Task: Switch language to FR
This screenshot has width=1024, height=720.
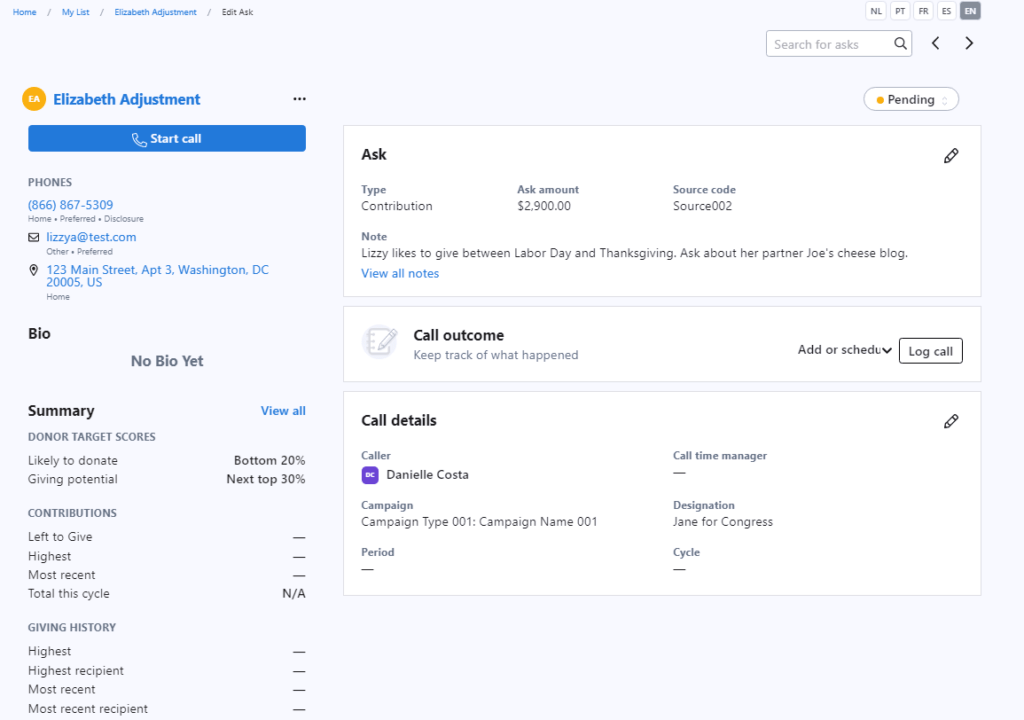Action: [x=923, y=11]
